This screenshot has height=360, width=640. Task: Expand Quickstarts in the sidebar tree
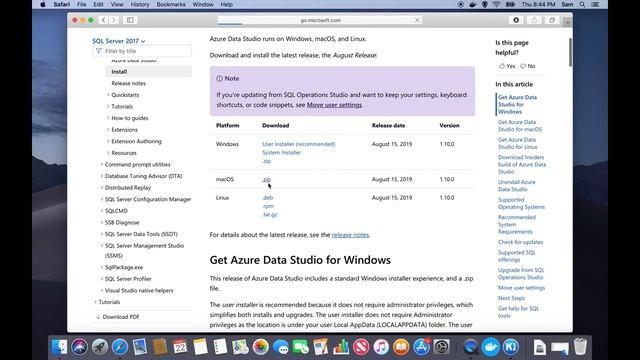108,95
